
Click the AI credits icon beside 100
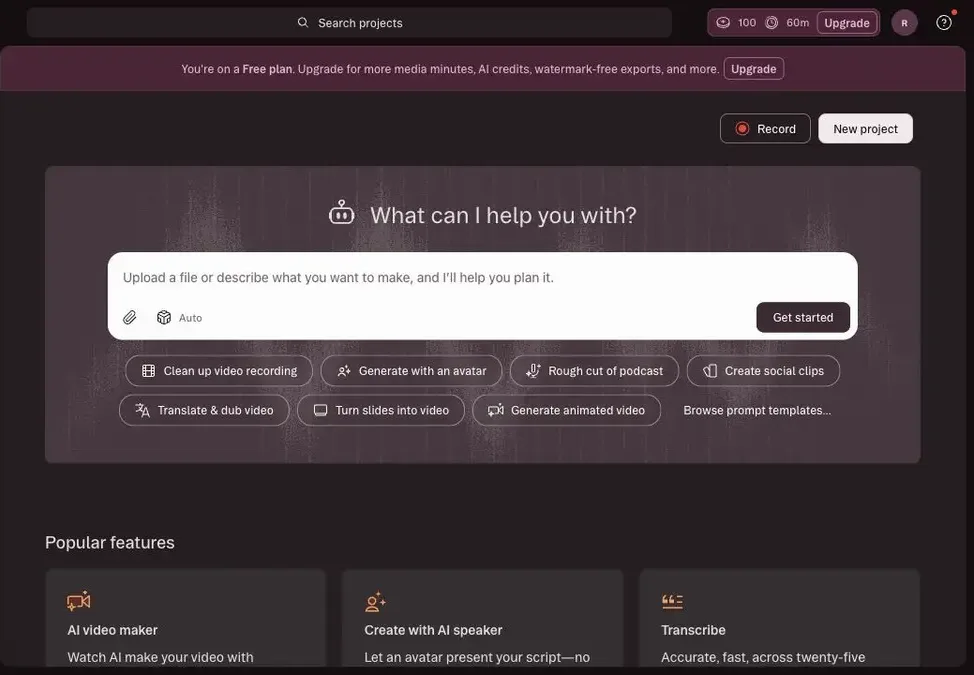click(723, 22)
